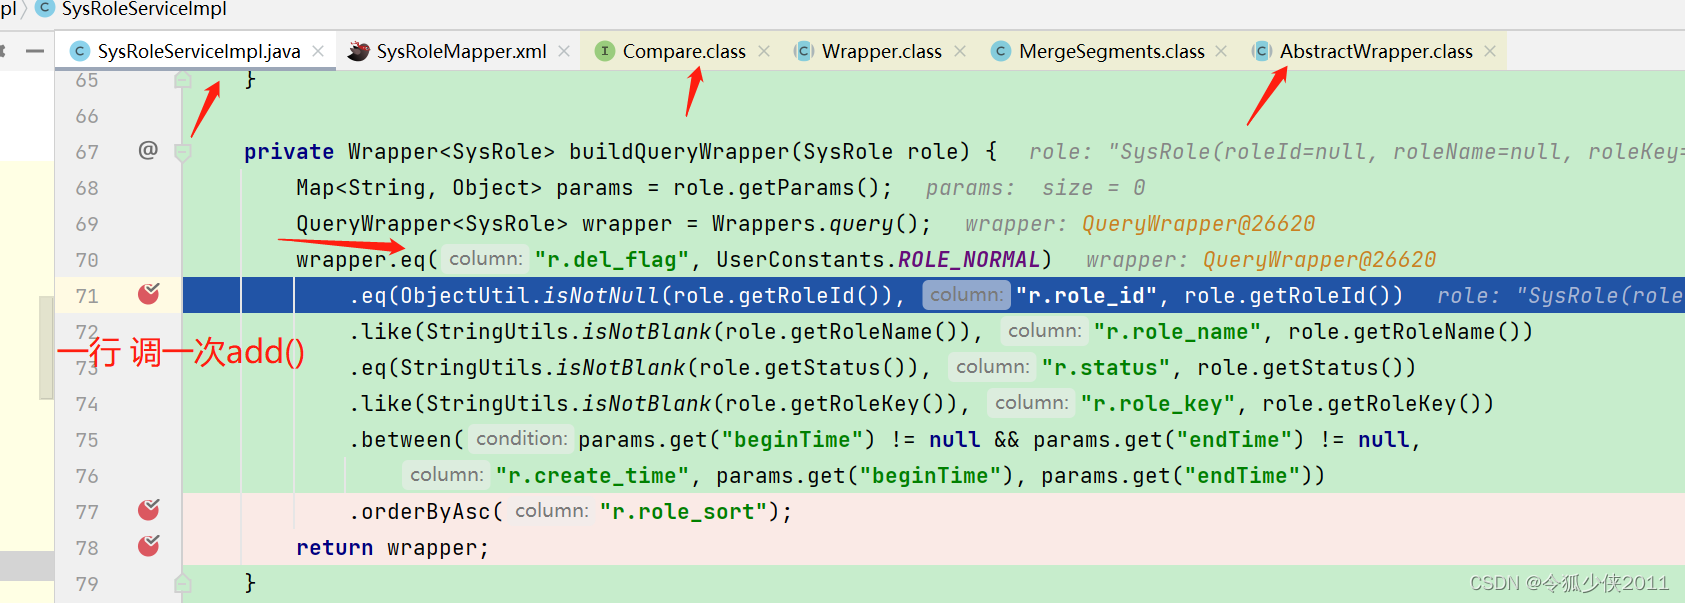Click the Compare.class interface icon in tab
The width and height of the screenshot is (1685, 603).
(x=604, y=51)
